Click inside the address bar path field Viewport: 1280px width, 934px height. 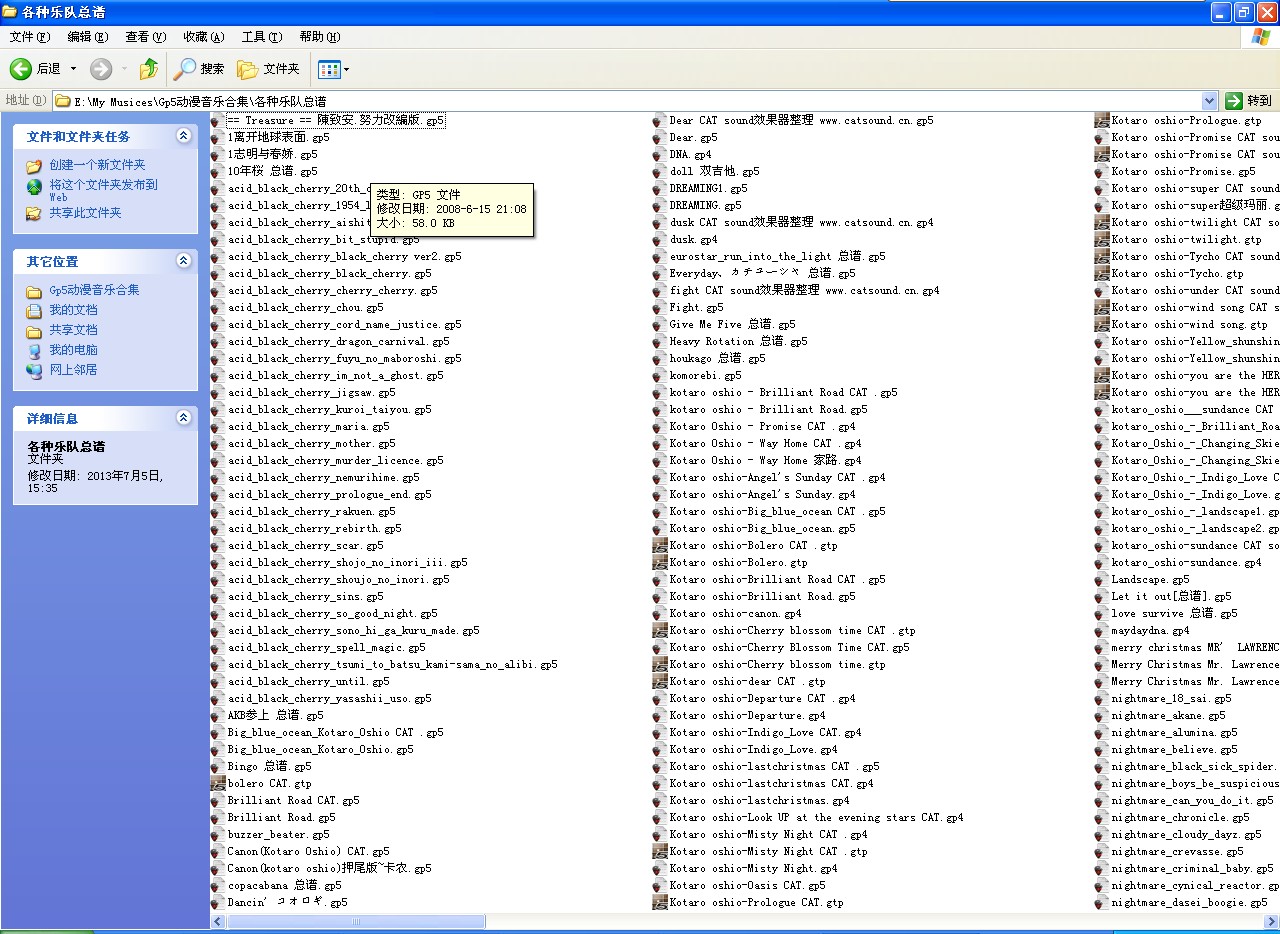[626, 101]
